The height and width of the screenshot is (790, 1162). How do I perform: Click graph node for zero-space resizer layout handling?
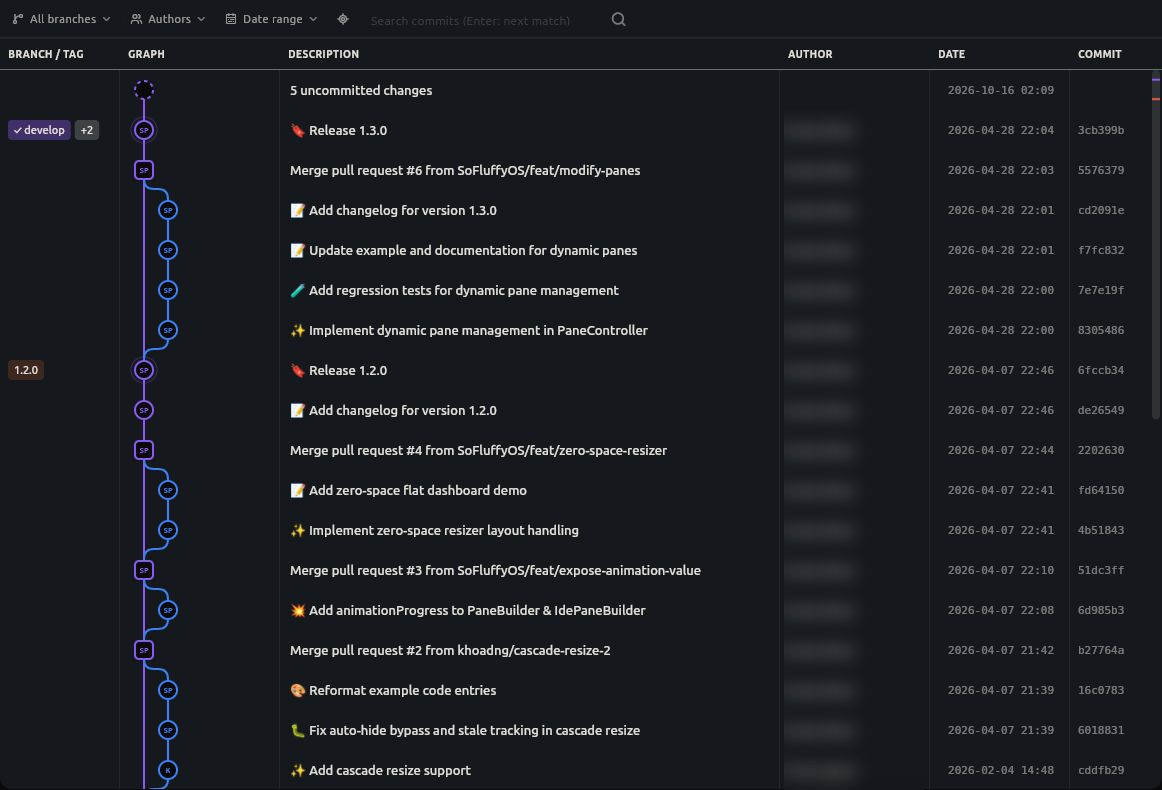[168, 531]
